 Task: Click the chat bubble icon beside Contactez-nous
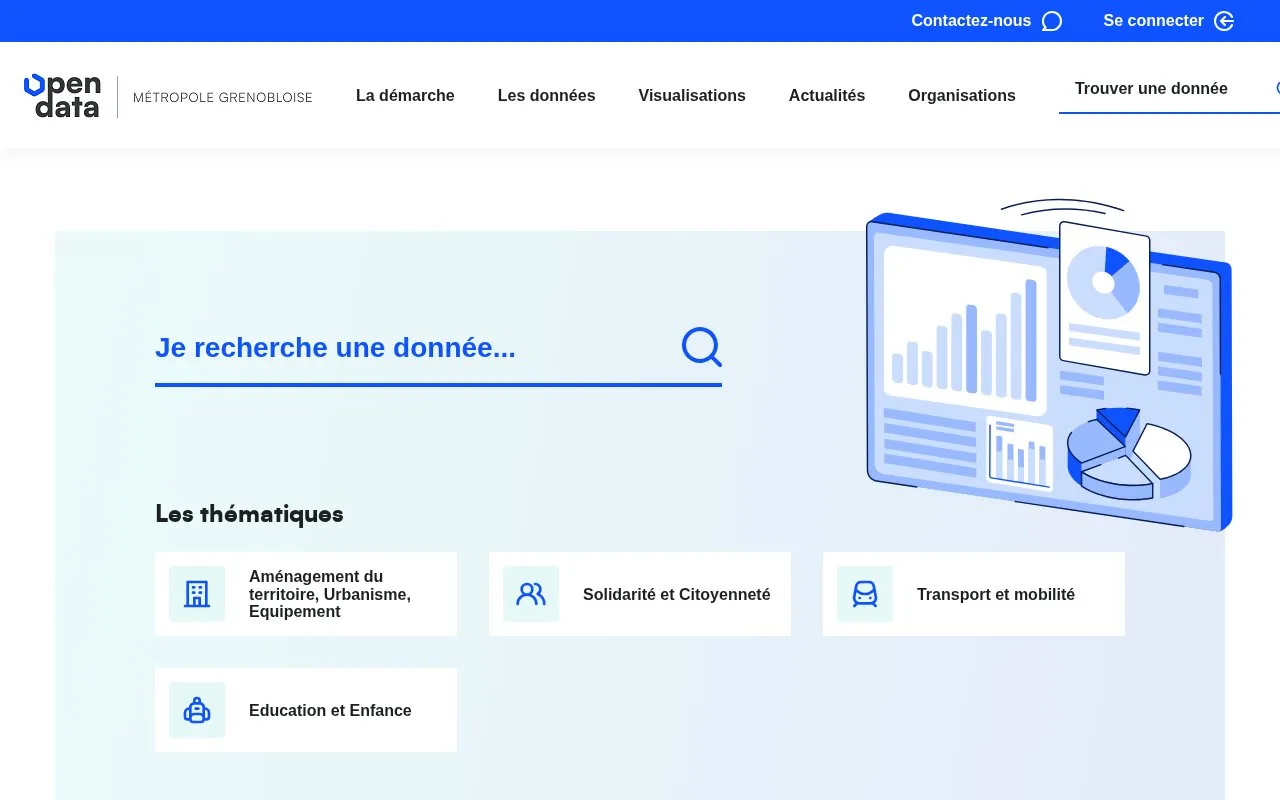1052,21
